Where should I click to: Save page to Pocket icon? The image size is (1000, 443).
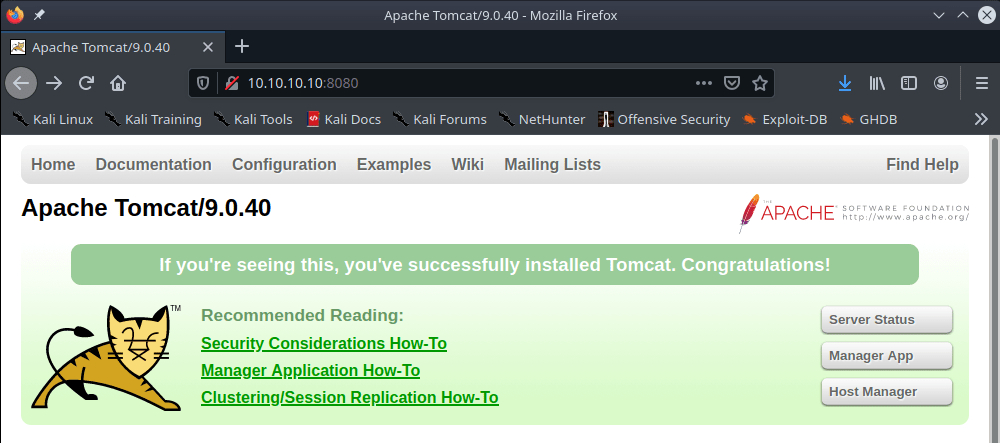pos(732,83)
